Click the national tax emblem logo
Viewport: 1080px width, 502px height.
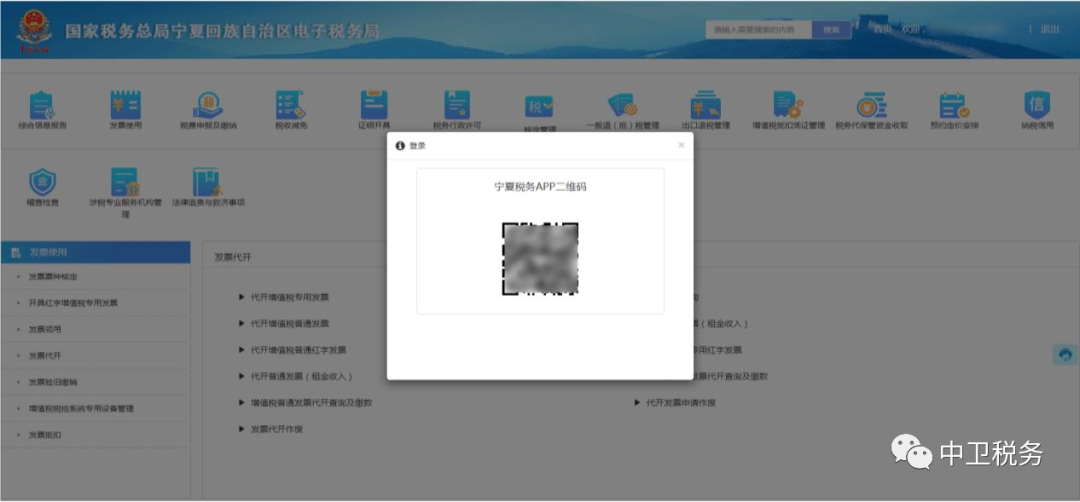[34, 31]
